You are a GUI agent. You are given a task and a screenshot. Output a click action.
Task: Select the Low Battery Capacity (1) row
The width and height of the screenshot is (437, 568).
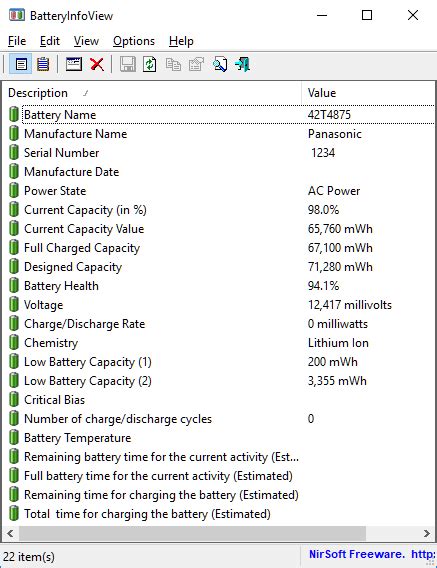[x=218, y=362]
